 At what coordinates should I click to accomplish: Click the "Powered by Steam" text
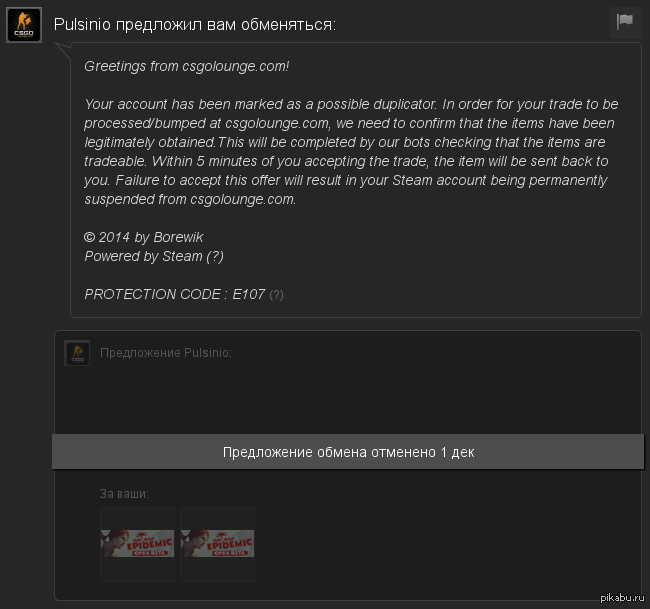[143, 256]
